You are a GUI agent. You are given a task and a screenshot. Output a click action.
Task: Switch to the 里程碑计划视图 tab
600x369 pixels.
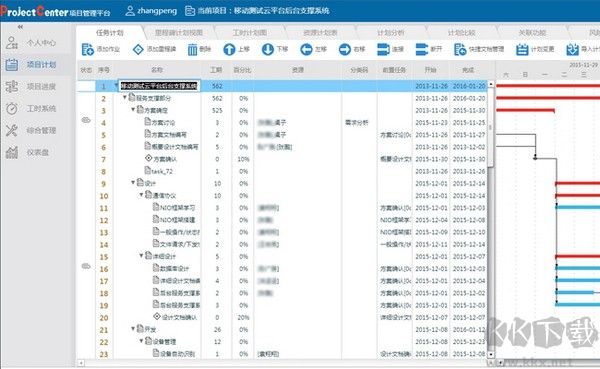click(179, 33)
